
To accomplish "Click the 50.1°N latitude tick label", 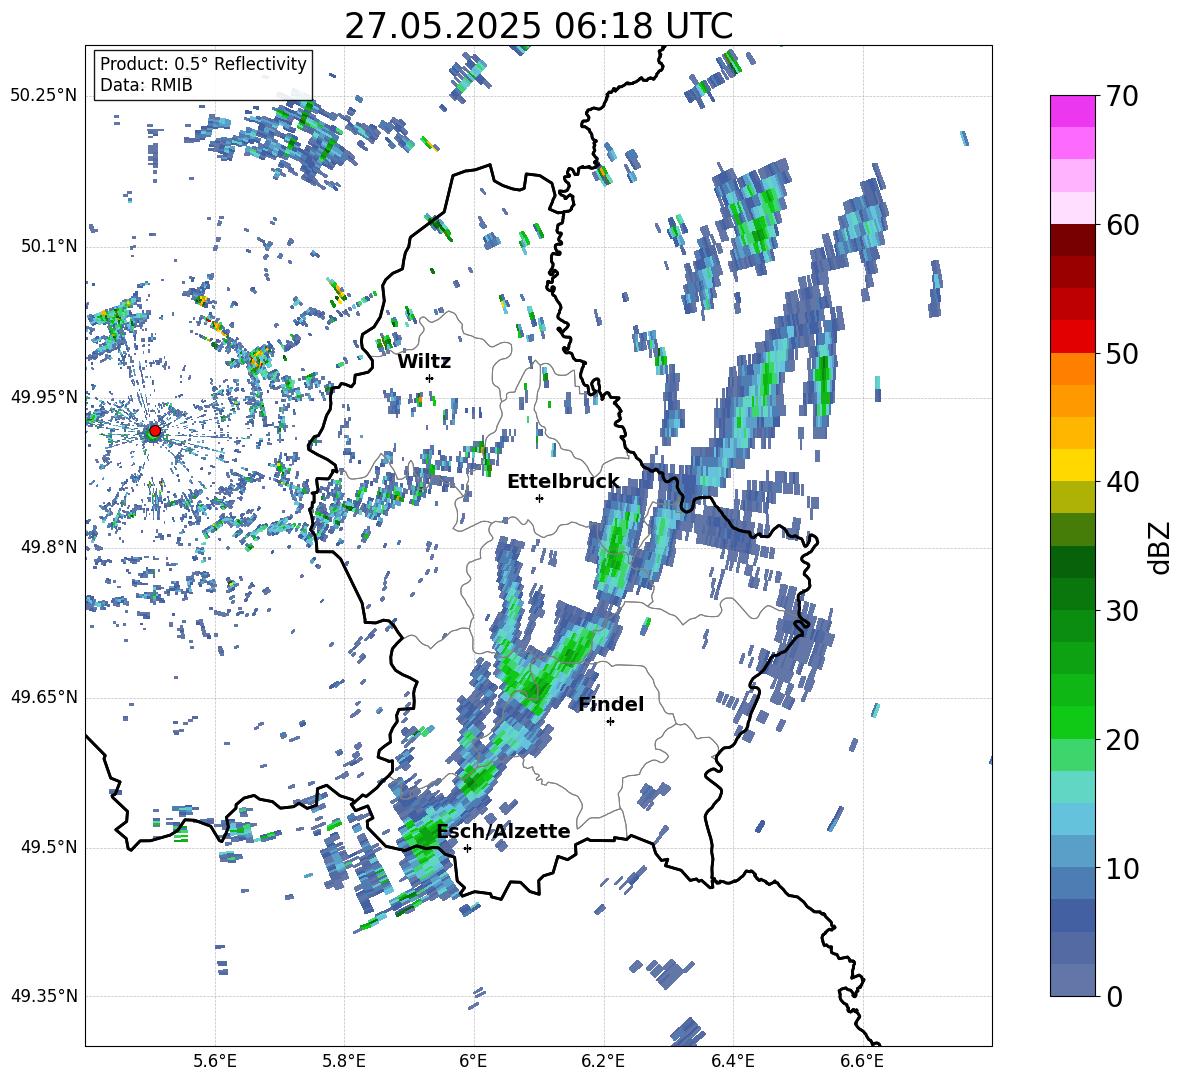I will pyautogui.click(x=48, y=247).
